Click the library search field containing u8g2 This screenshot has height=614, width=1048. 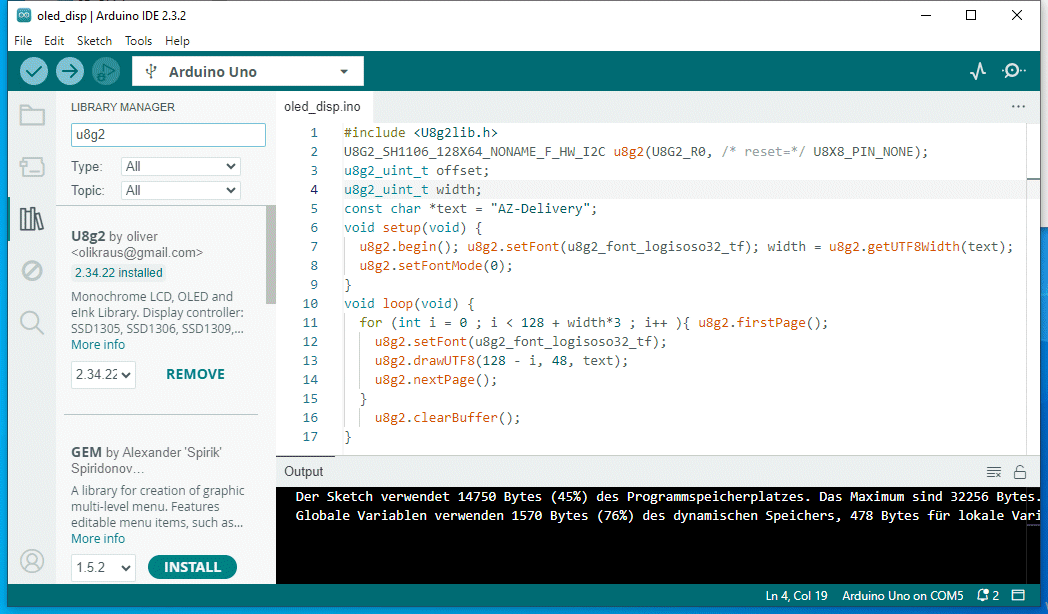tap(168, 135)
